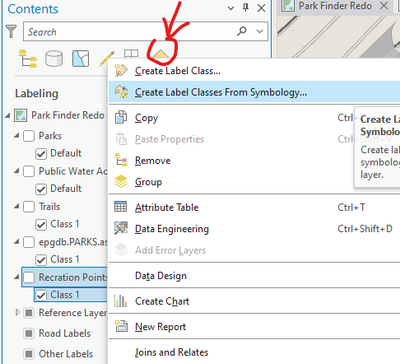
Task: Click the Attribute Table grid icon
Action: tap(121, 207)
